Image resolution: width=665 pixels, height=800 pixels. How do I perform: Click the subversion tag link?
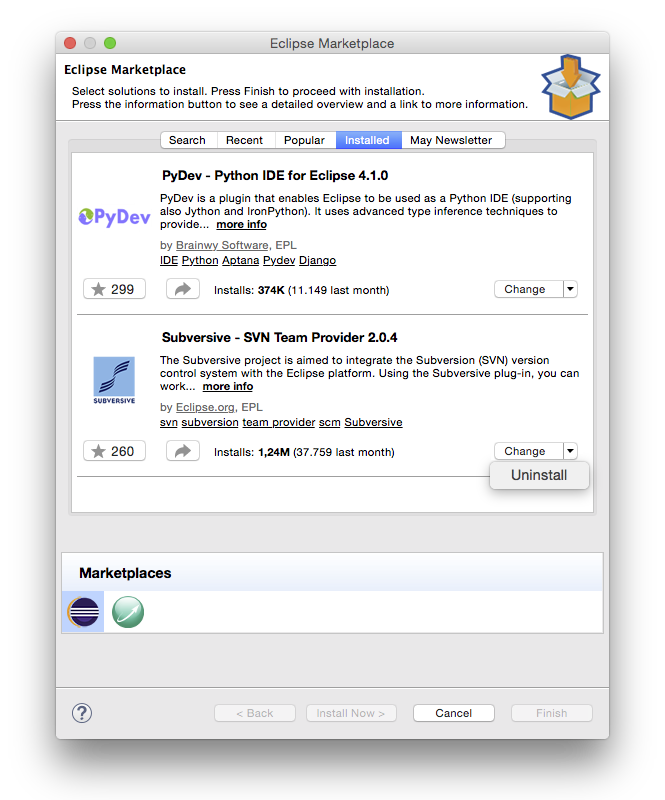[x=210, y=422]
